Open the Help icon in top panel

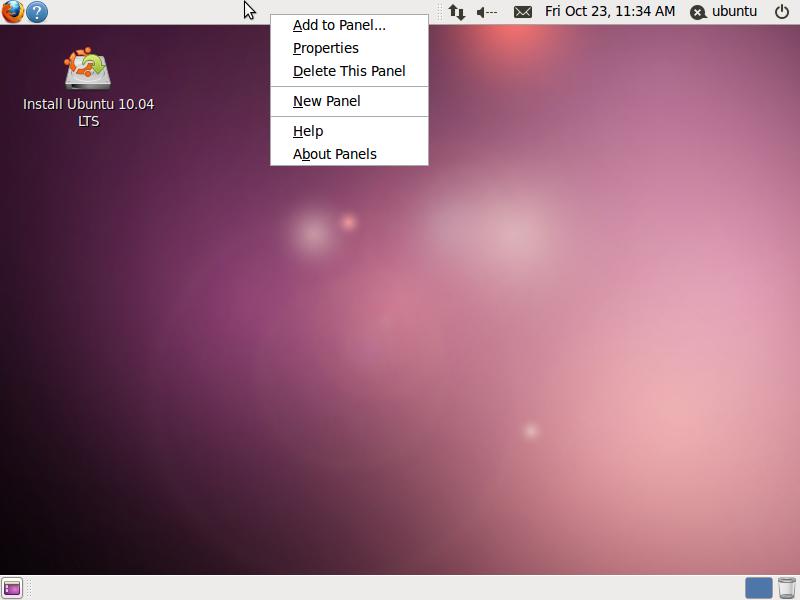pyautogui.click(x=37, y=12)
